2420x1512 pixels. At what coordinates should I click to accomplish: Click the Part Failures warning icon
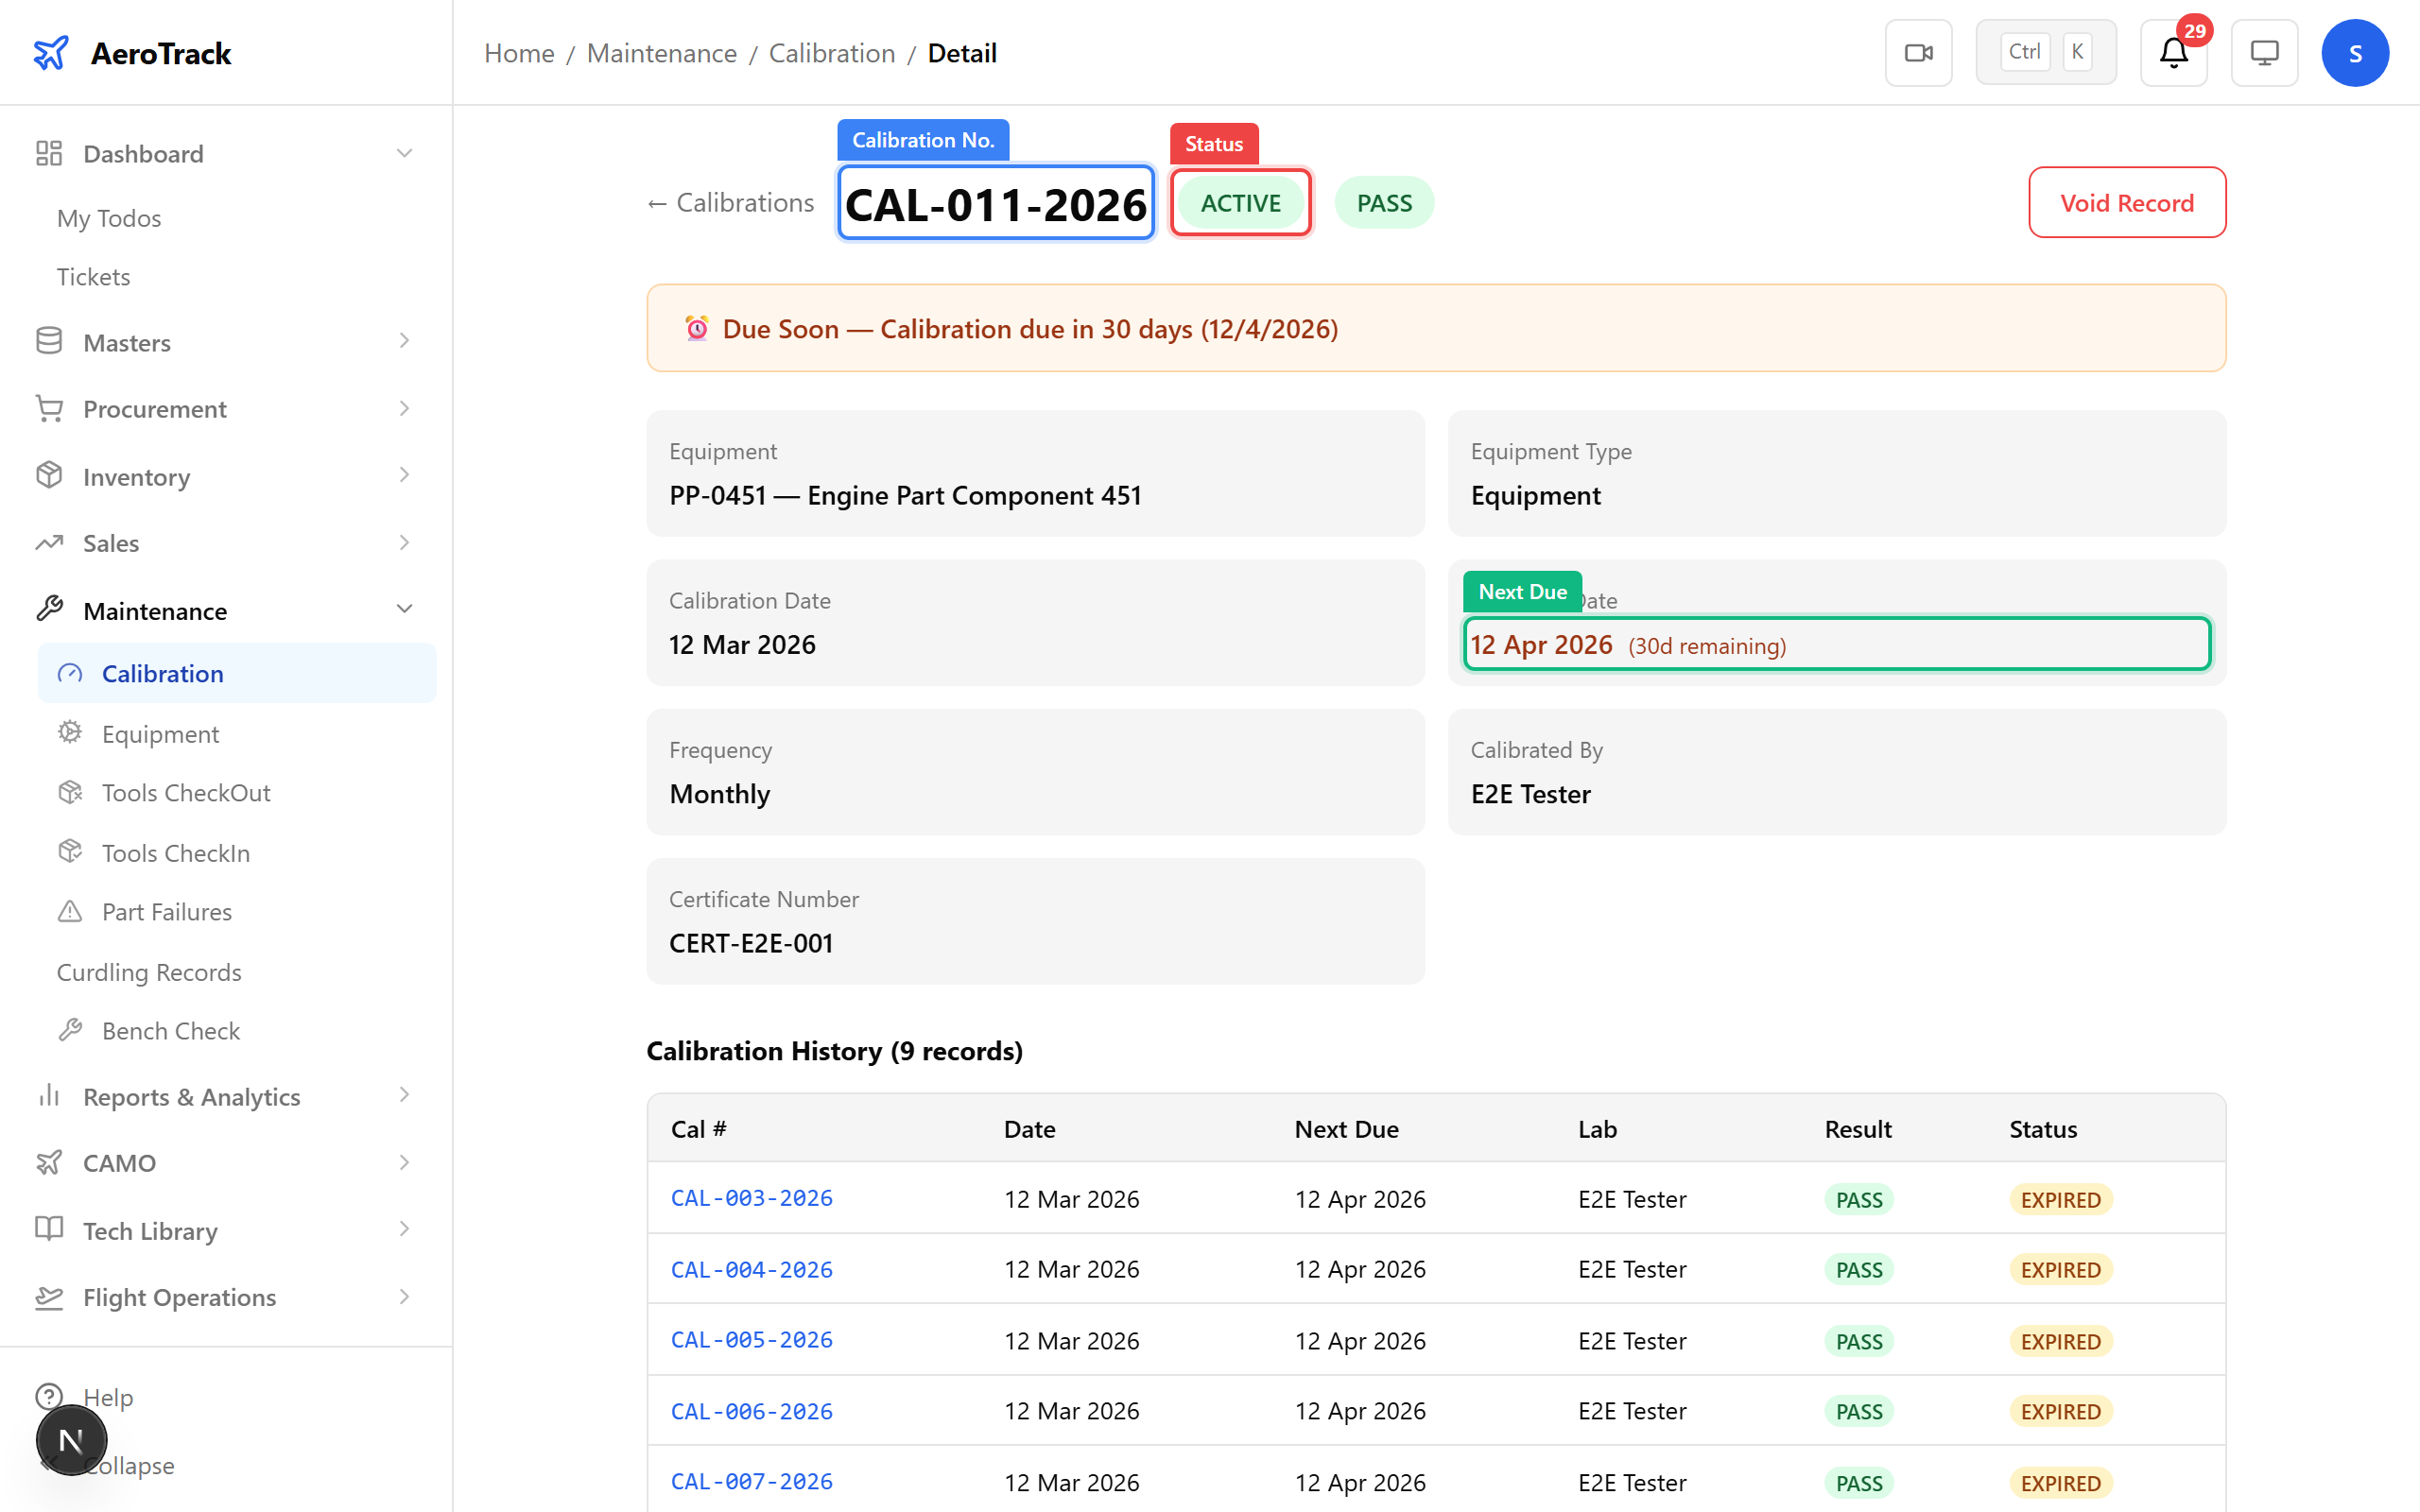pyautogui.click(x=69, y=911)
